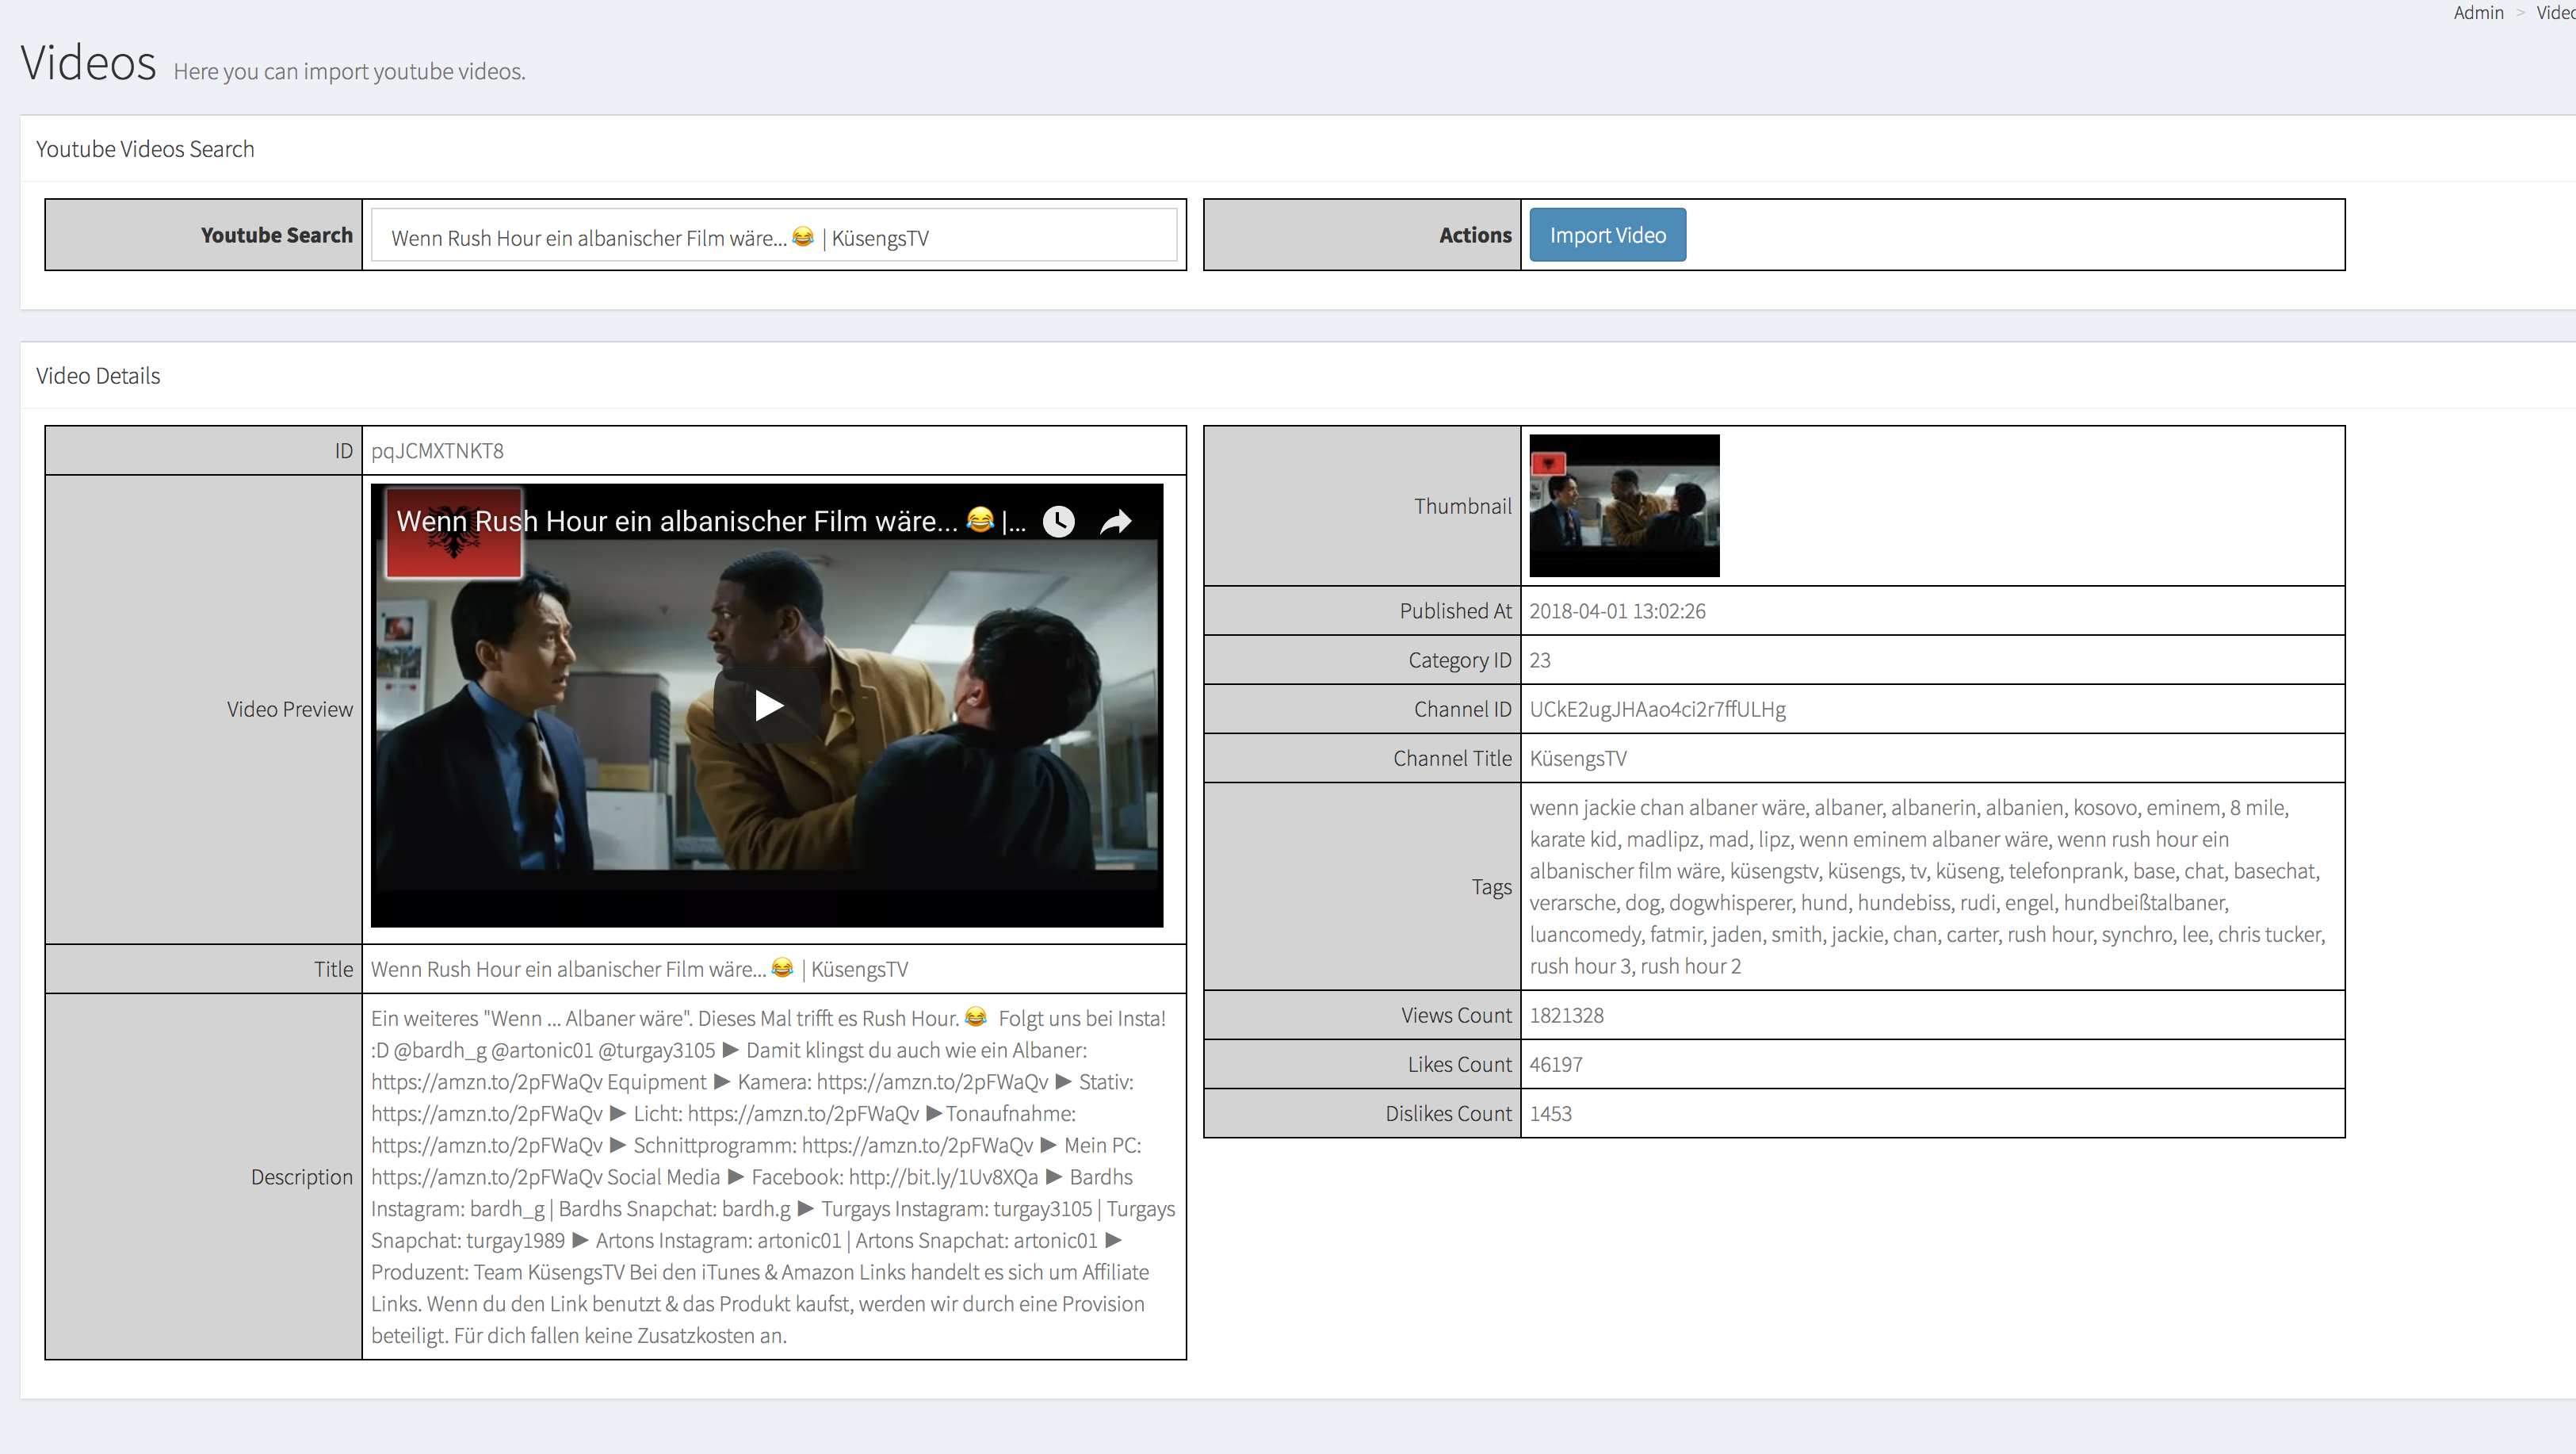Click the Video Preview label cell

[204, 709]
